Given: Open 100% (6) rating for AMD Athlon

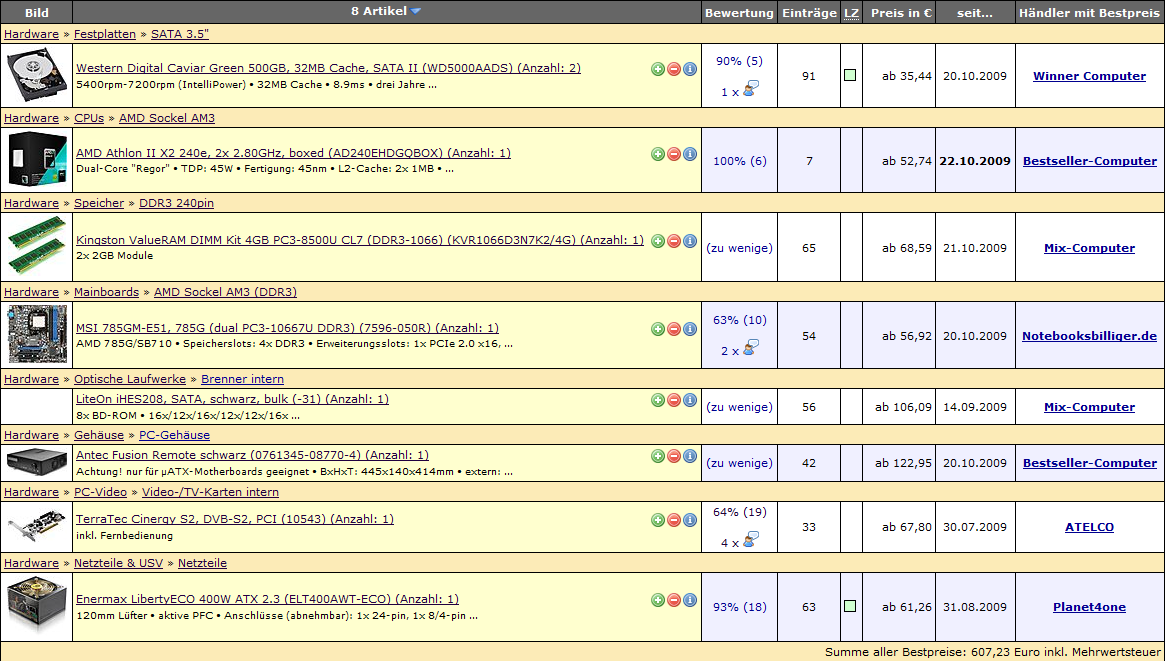Looking at the screenshot, I should tap(739, 160).
